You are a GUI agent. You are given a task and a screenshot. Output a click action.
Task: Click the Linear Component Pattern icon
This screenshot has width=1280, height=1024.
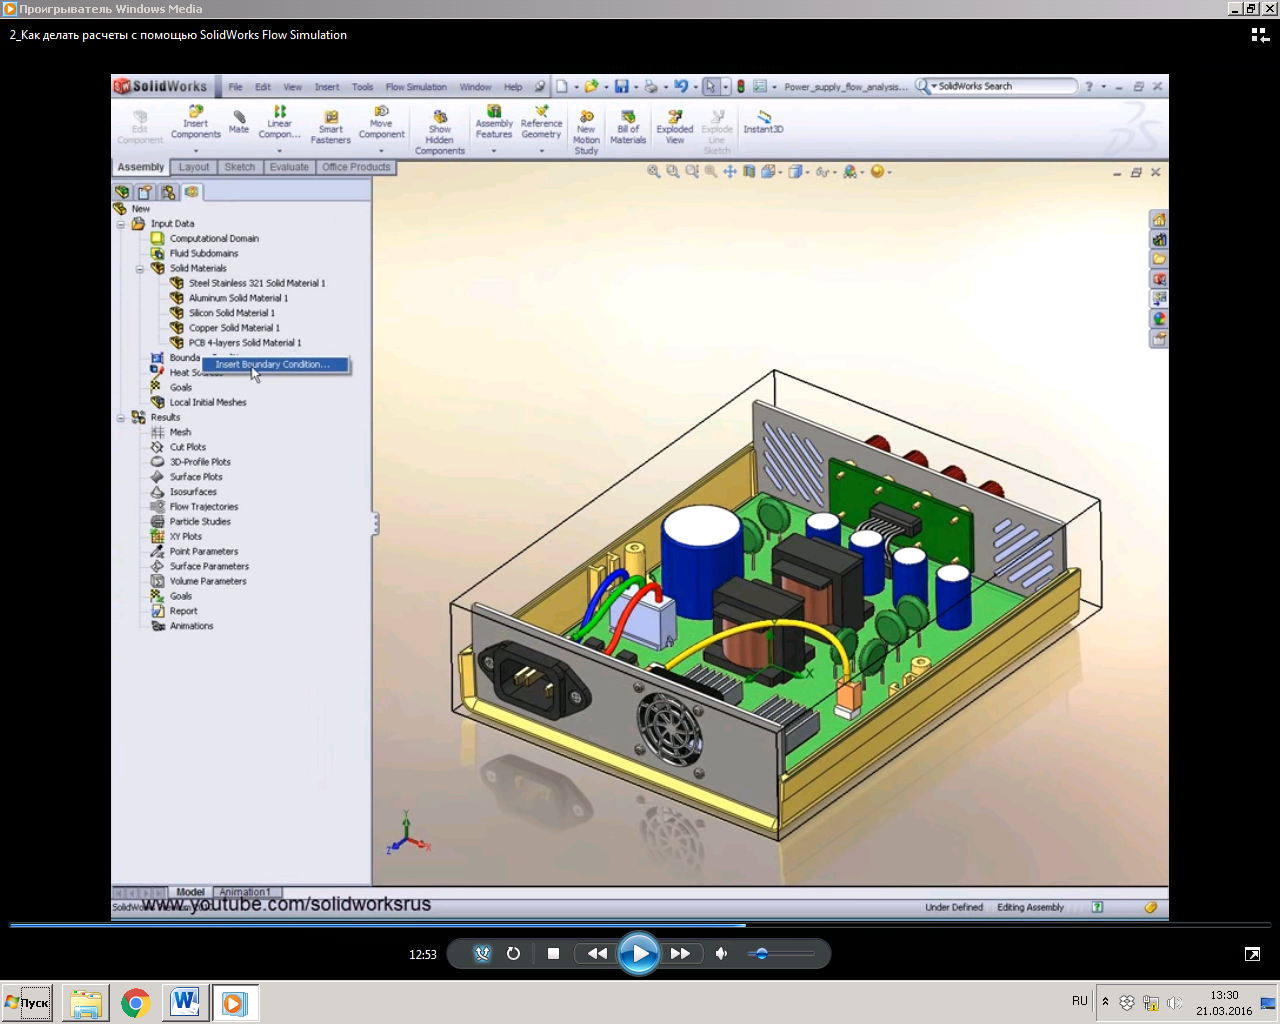point(279,123)
